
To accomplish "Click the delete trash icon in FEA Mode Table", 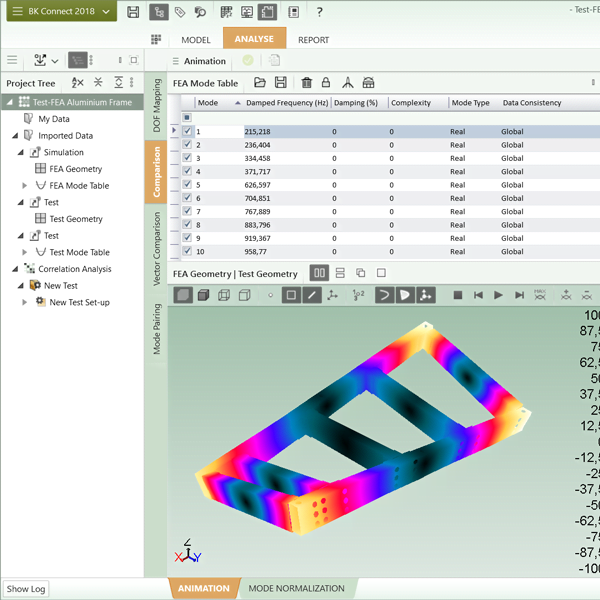I will tap(307, 83).
